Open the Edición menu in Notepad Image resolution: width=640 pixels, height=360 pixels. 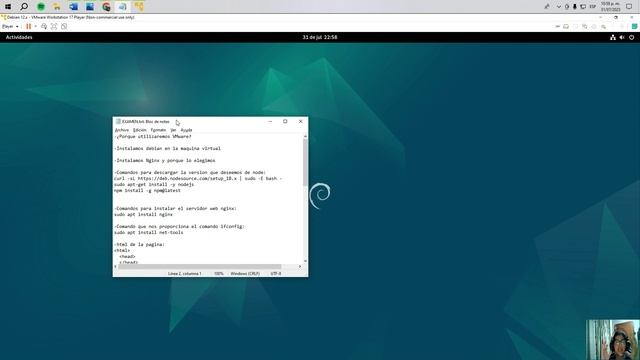pyautogui.click(x=140, y=130)
